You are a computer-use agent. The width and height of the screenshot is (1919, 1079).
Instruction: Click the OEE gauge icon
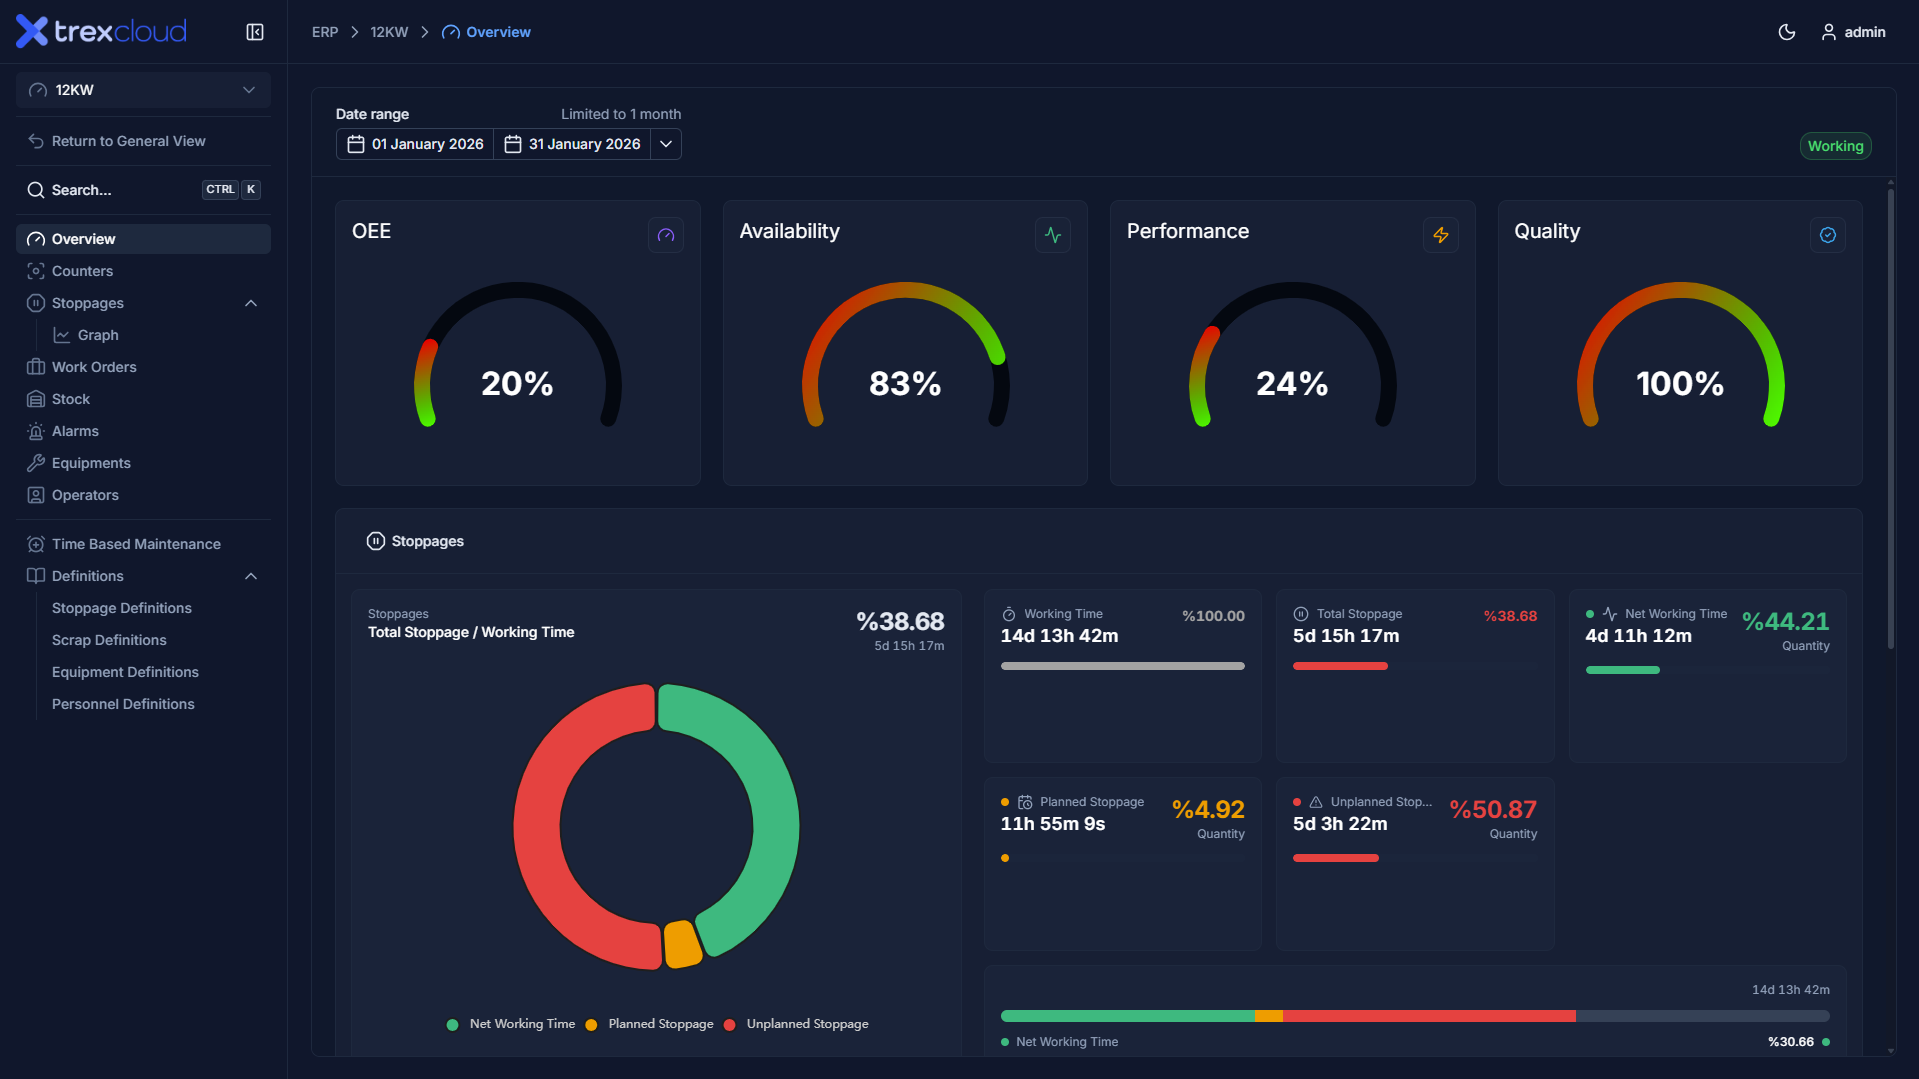tap(666, 235)
